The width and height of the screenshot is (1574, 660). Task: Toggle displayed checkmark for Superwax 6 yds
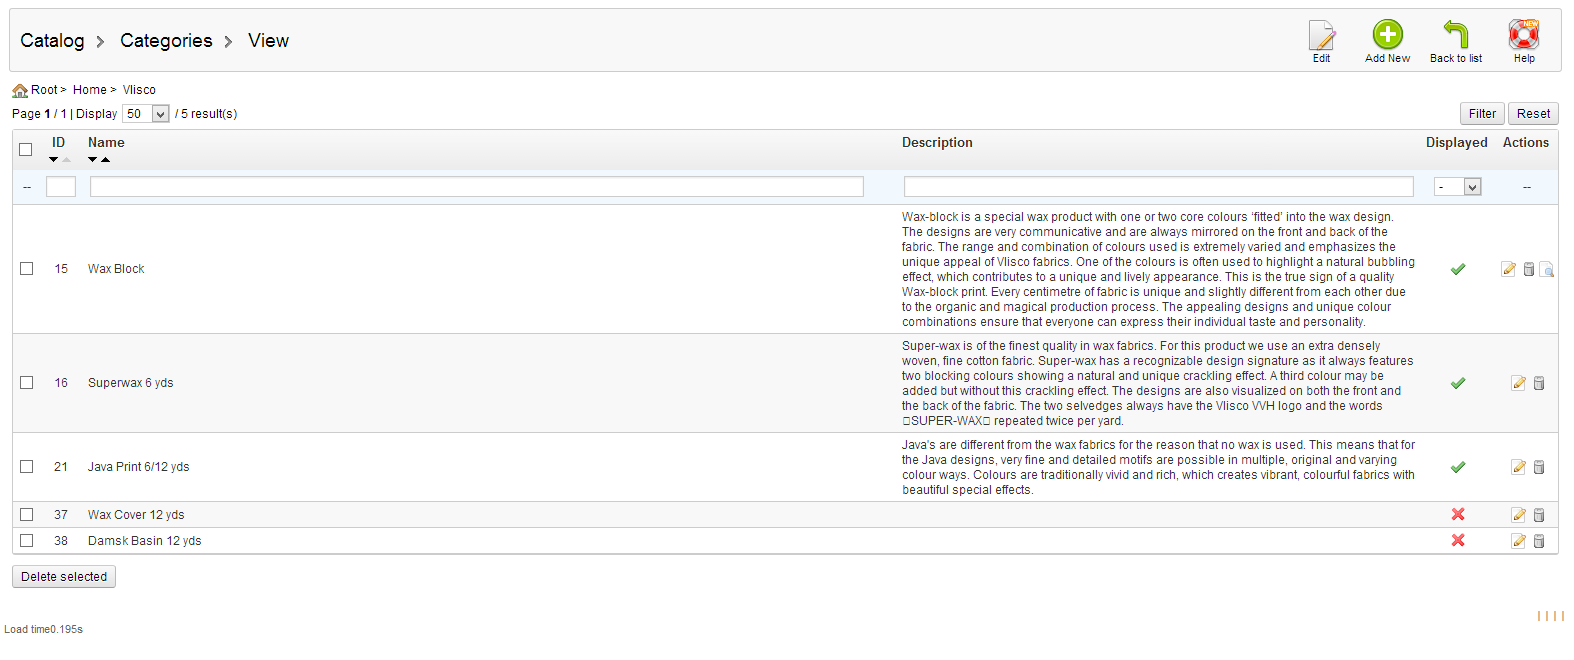pos(1458,383)
